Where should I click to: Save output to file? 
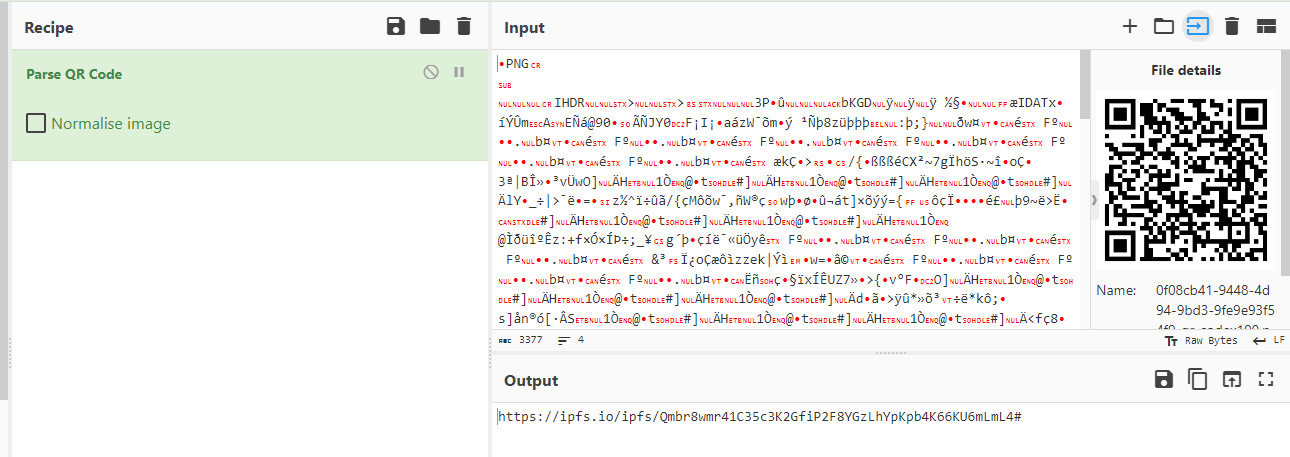click(x=1163, y=380)
